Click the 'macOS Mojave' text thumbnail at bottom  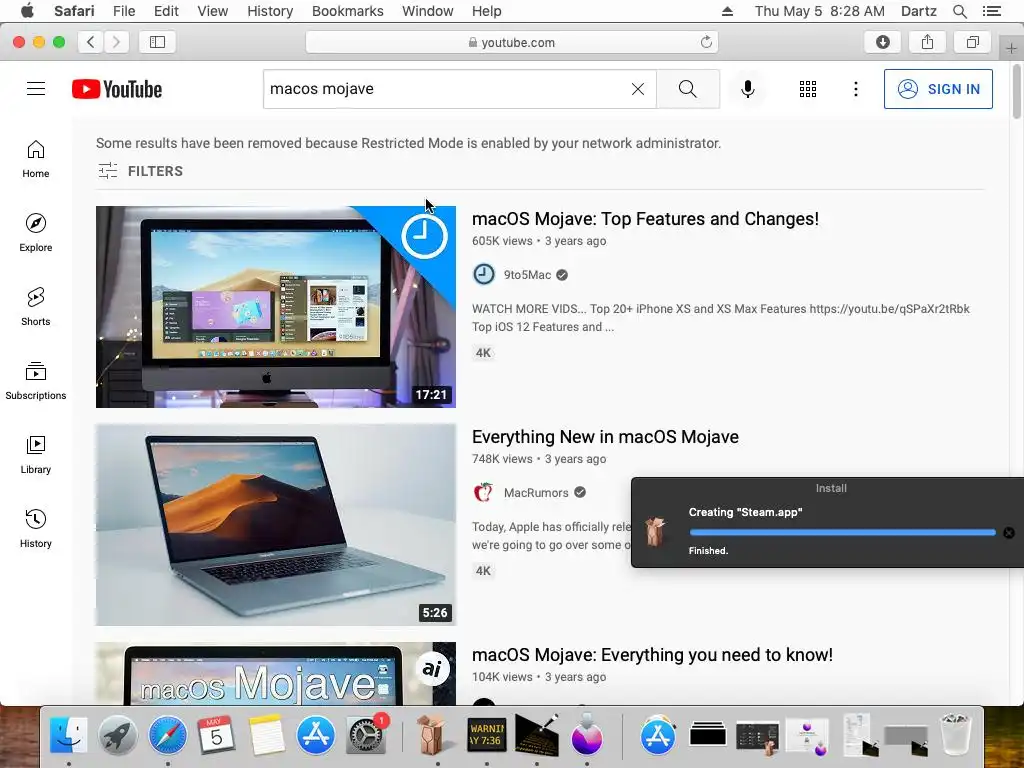[x=276, y=673]
